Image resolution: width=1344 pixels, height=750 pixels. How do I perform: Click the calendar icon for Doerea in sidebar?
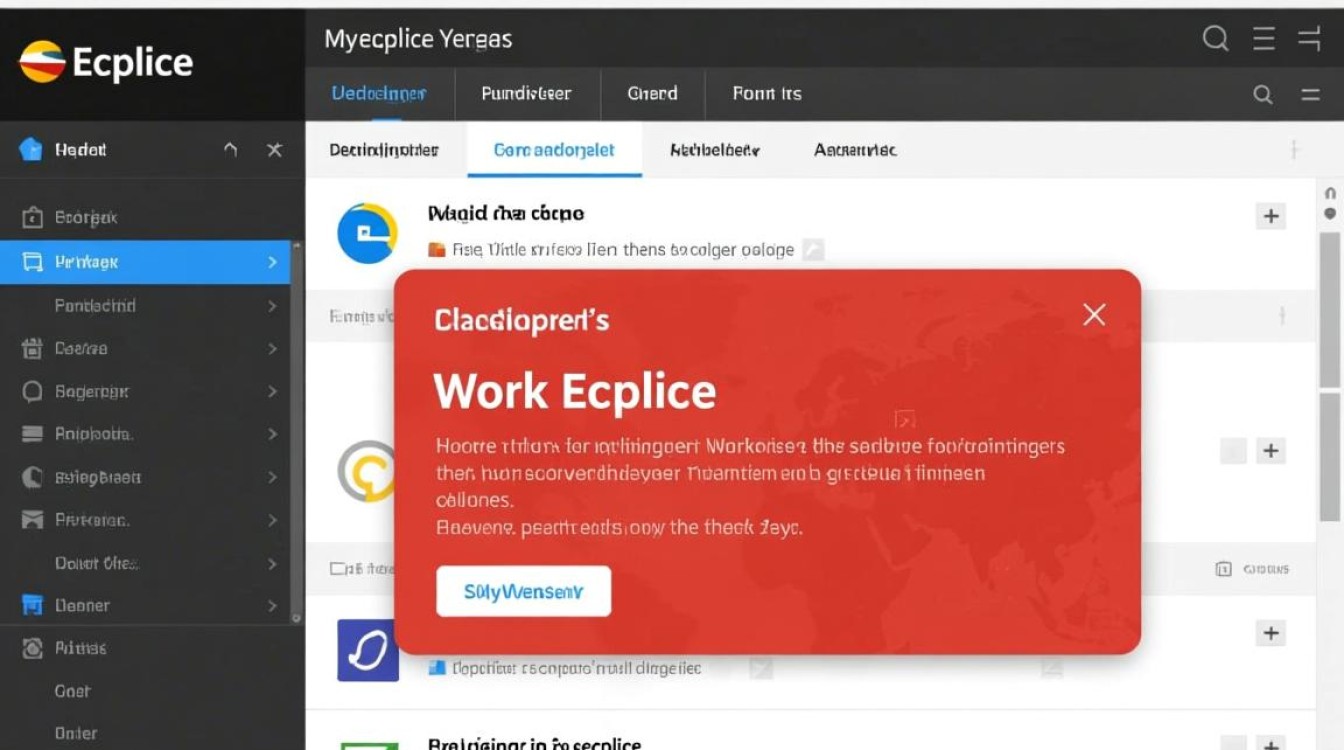(x=32, y=349)
